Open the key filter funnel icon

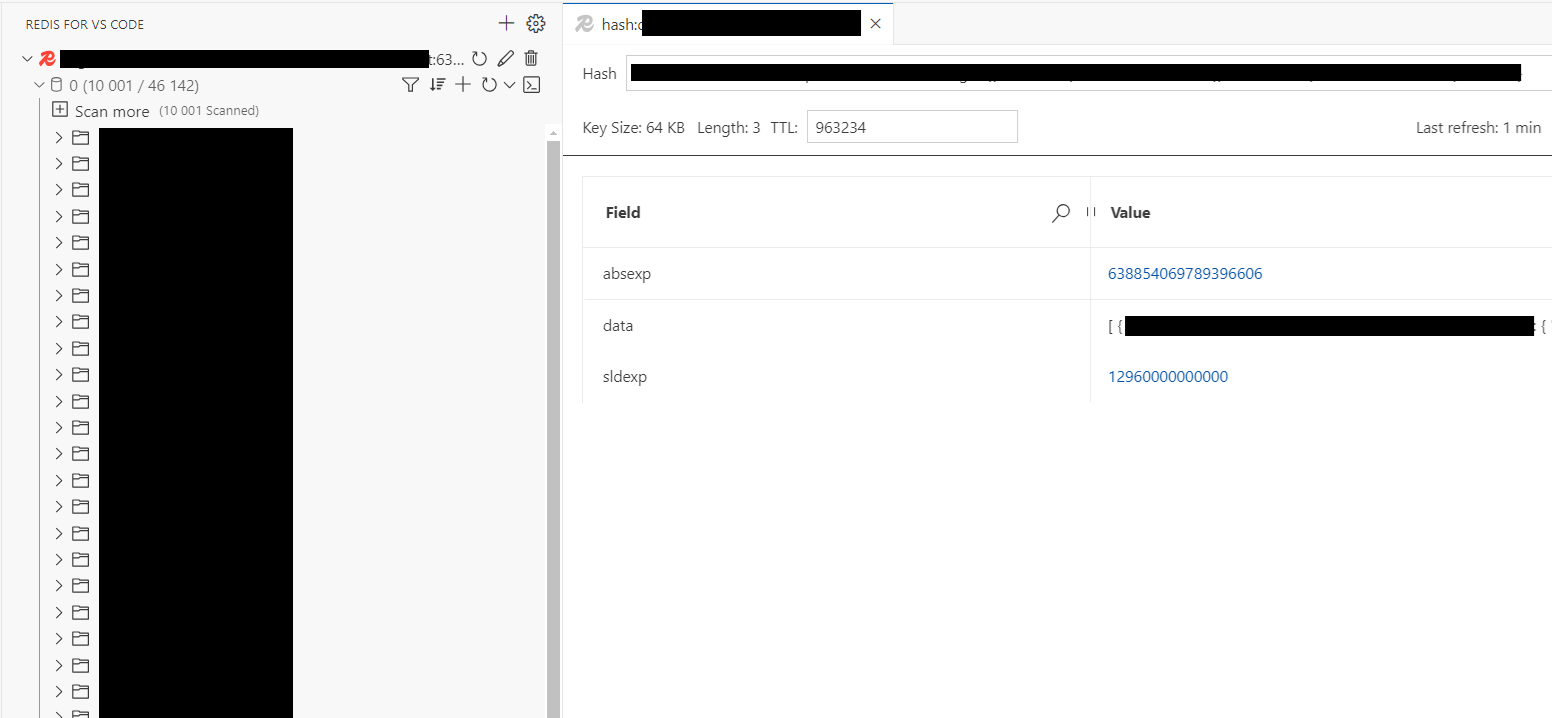click(410, 85)
